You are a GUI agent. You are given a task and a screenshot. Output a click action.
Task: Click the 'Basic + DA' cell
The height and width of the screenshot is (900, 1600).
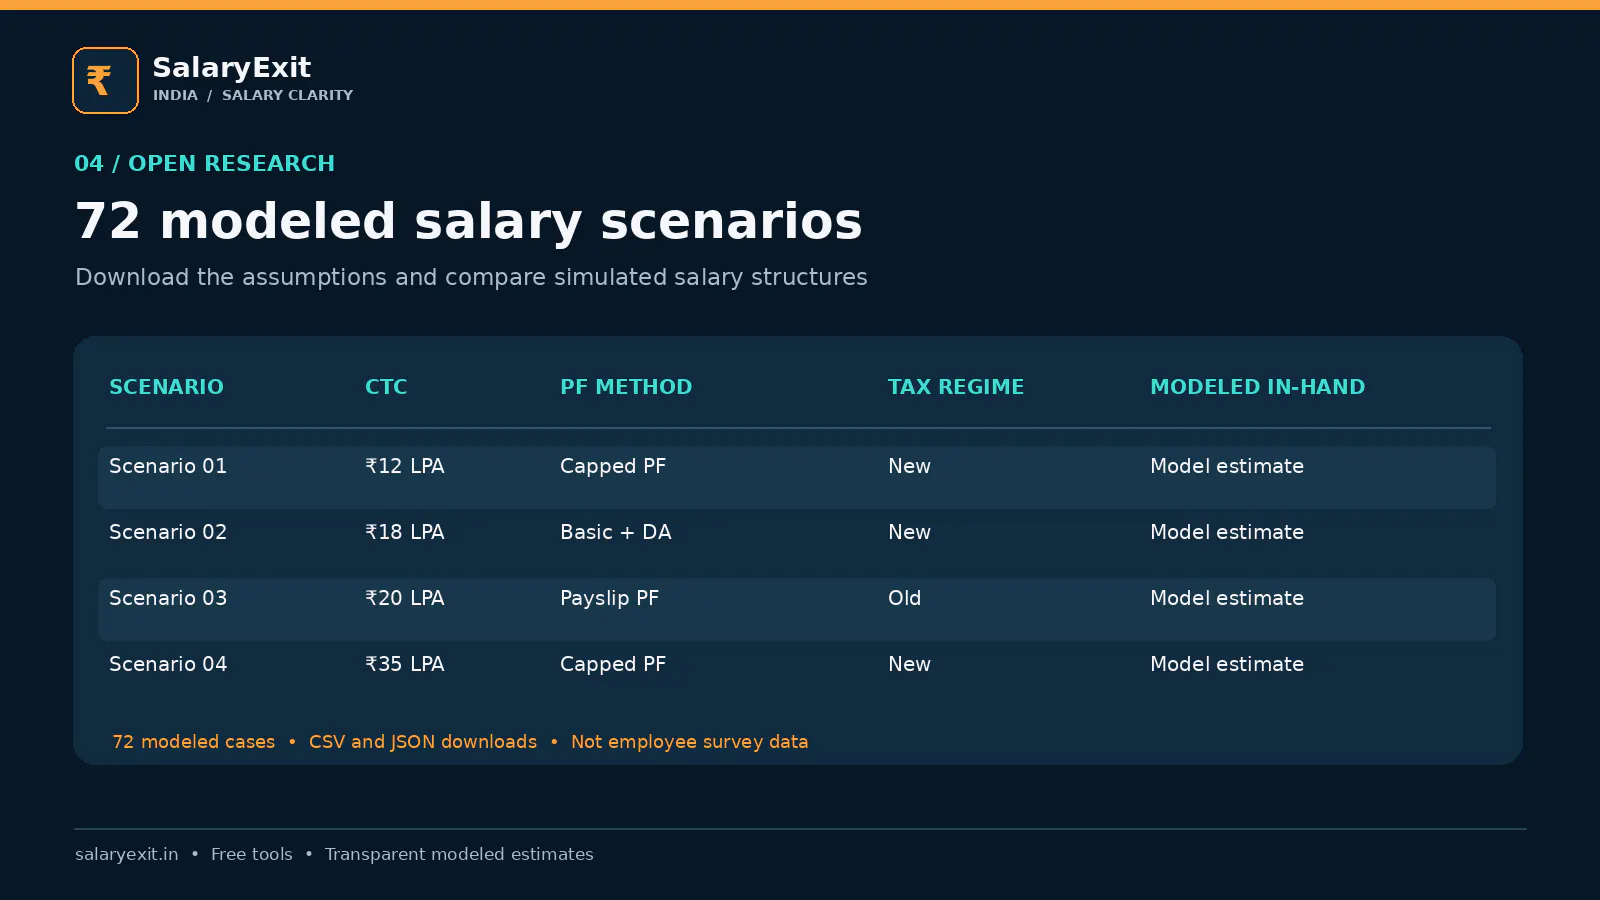pos(616,532)
